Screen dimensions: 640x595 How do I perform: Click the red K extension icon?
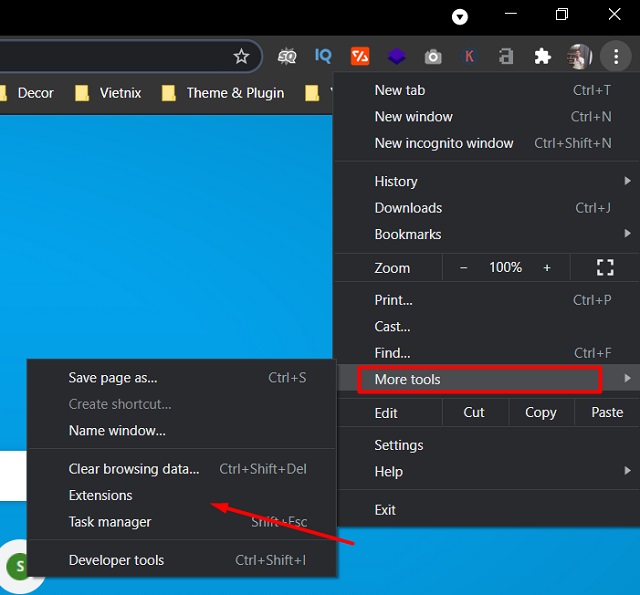click(x=469, y=56)
